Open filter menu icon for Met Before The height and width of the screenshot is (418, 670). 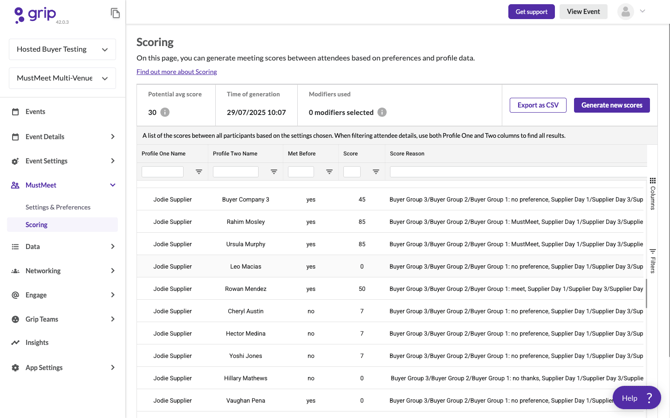pyautogui.click(x=329, y=172)
